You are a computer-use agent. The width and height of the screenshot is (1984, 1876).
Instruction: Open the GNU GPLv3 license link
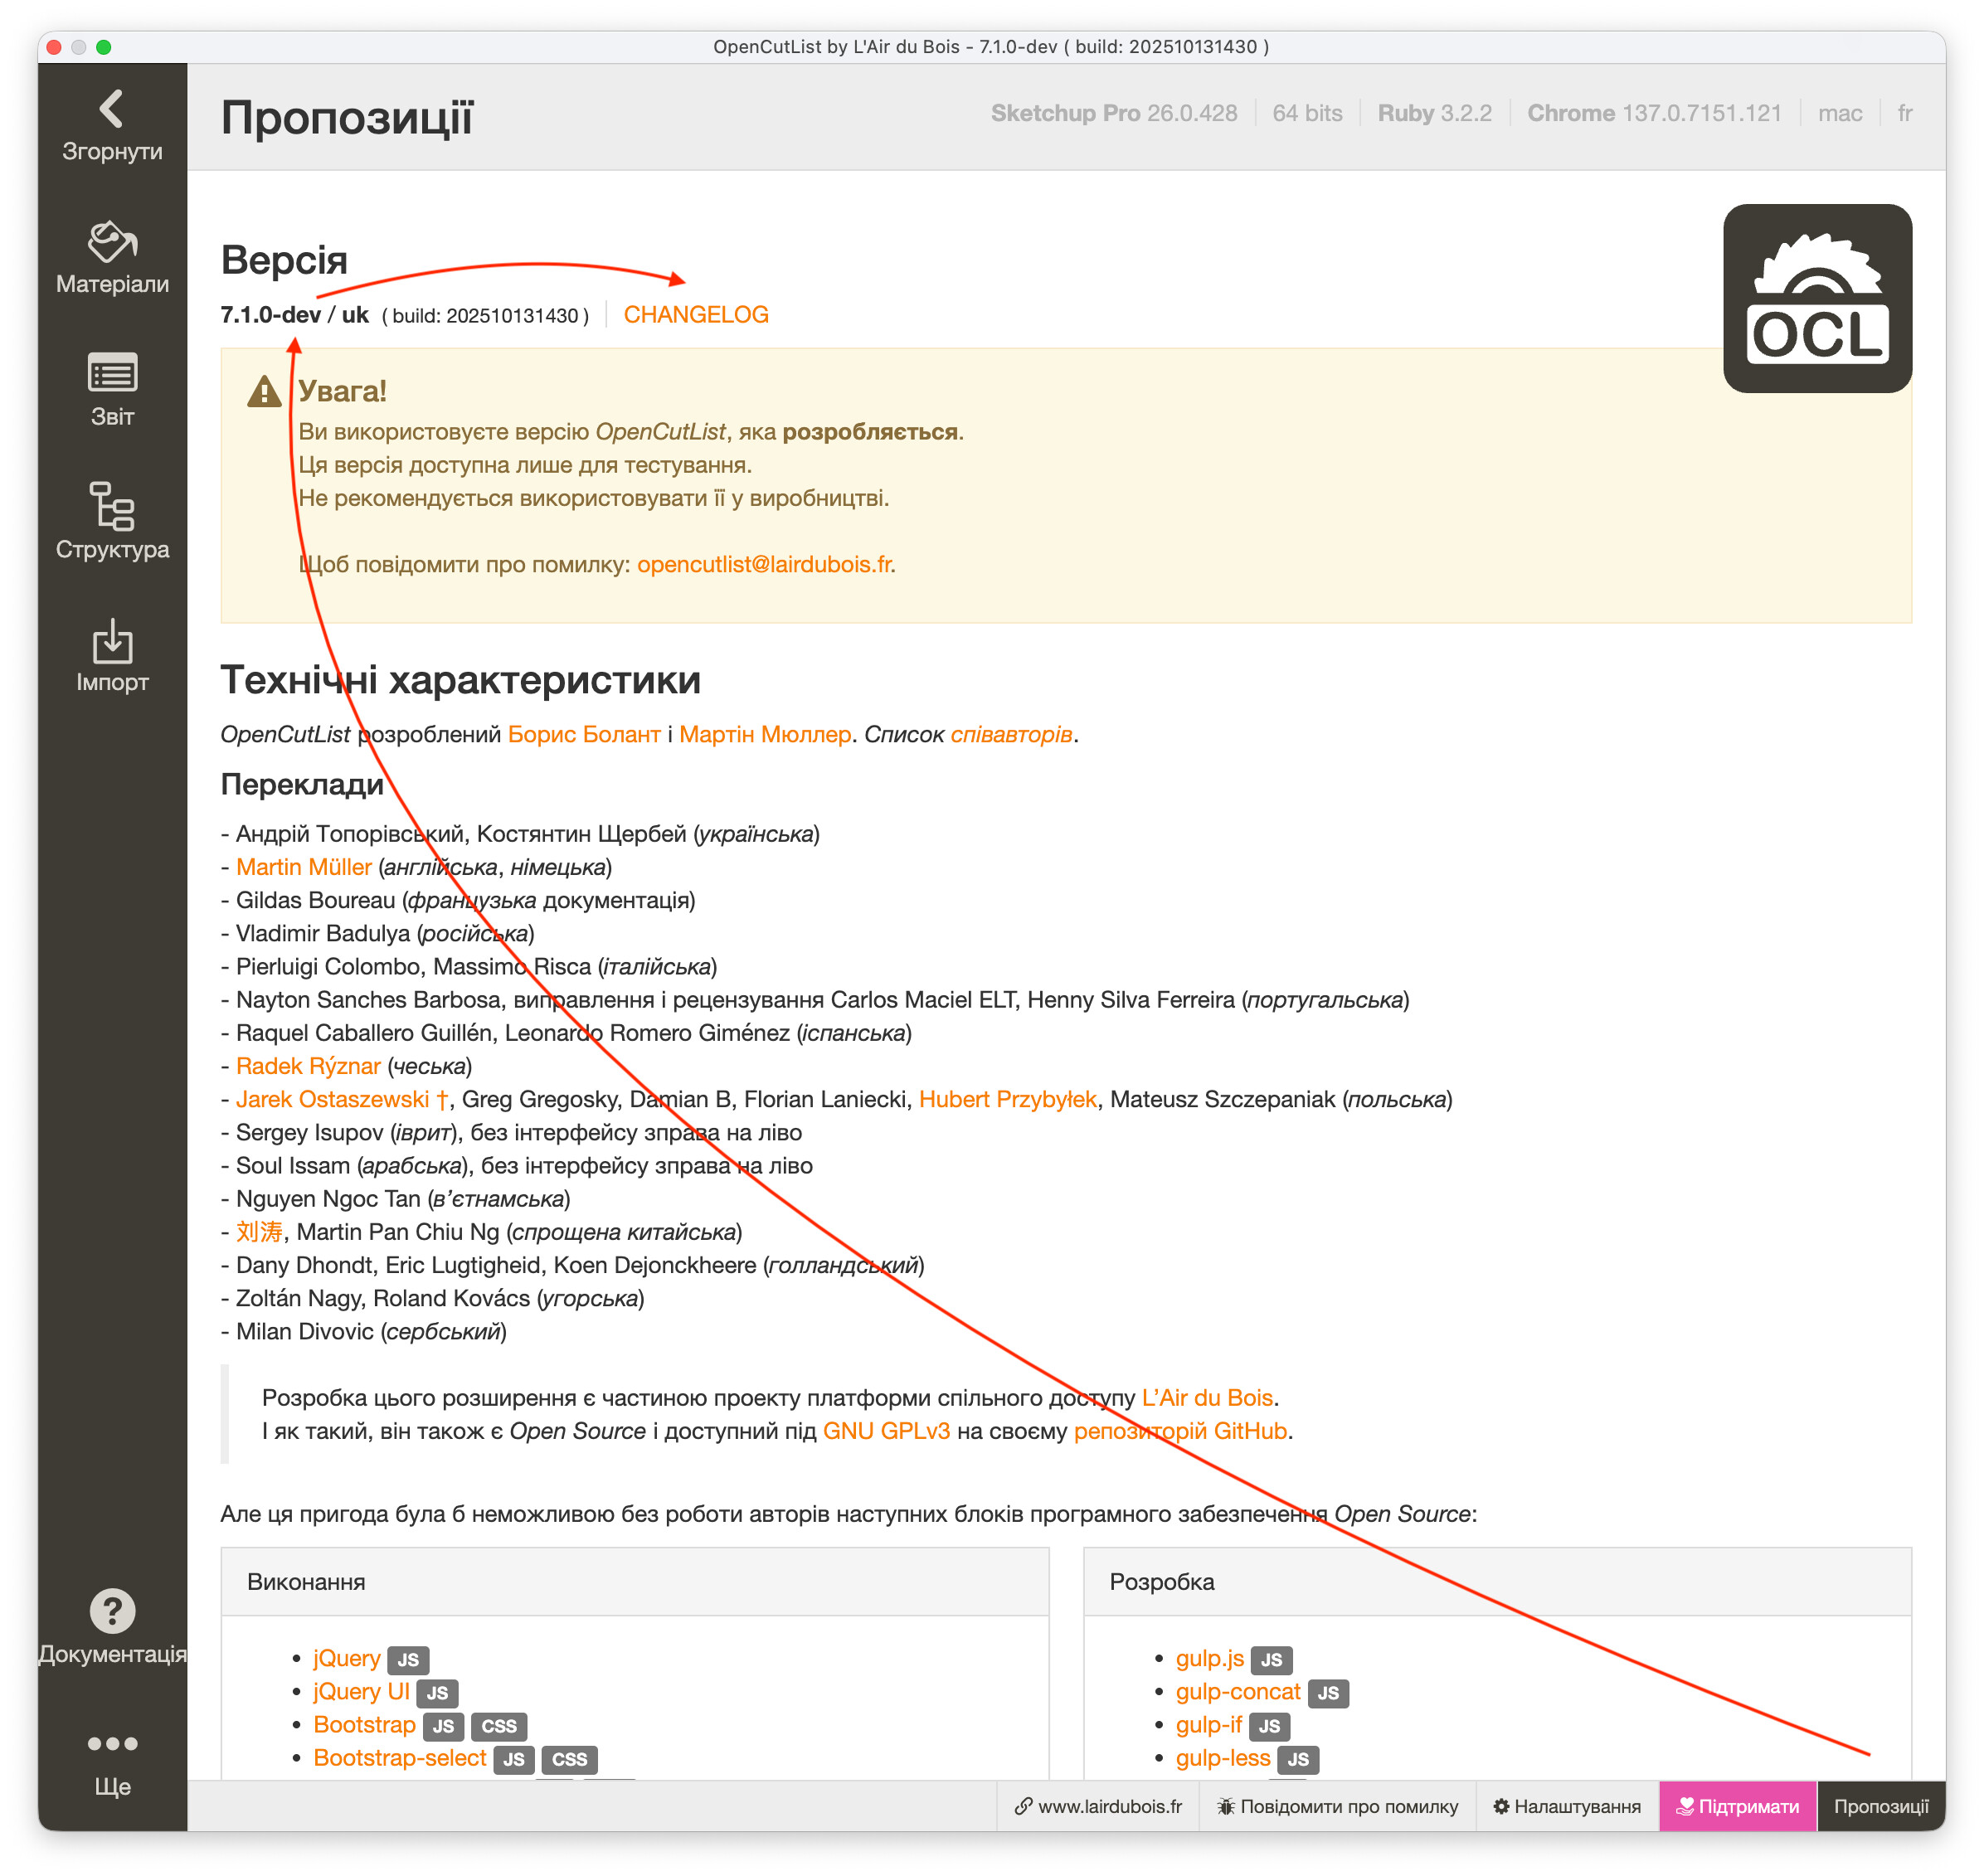pos(886,1432)
